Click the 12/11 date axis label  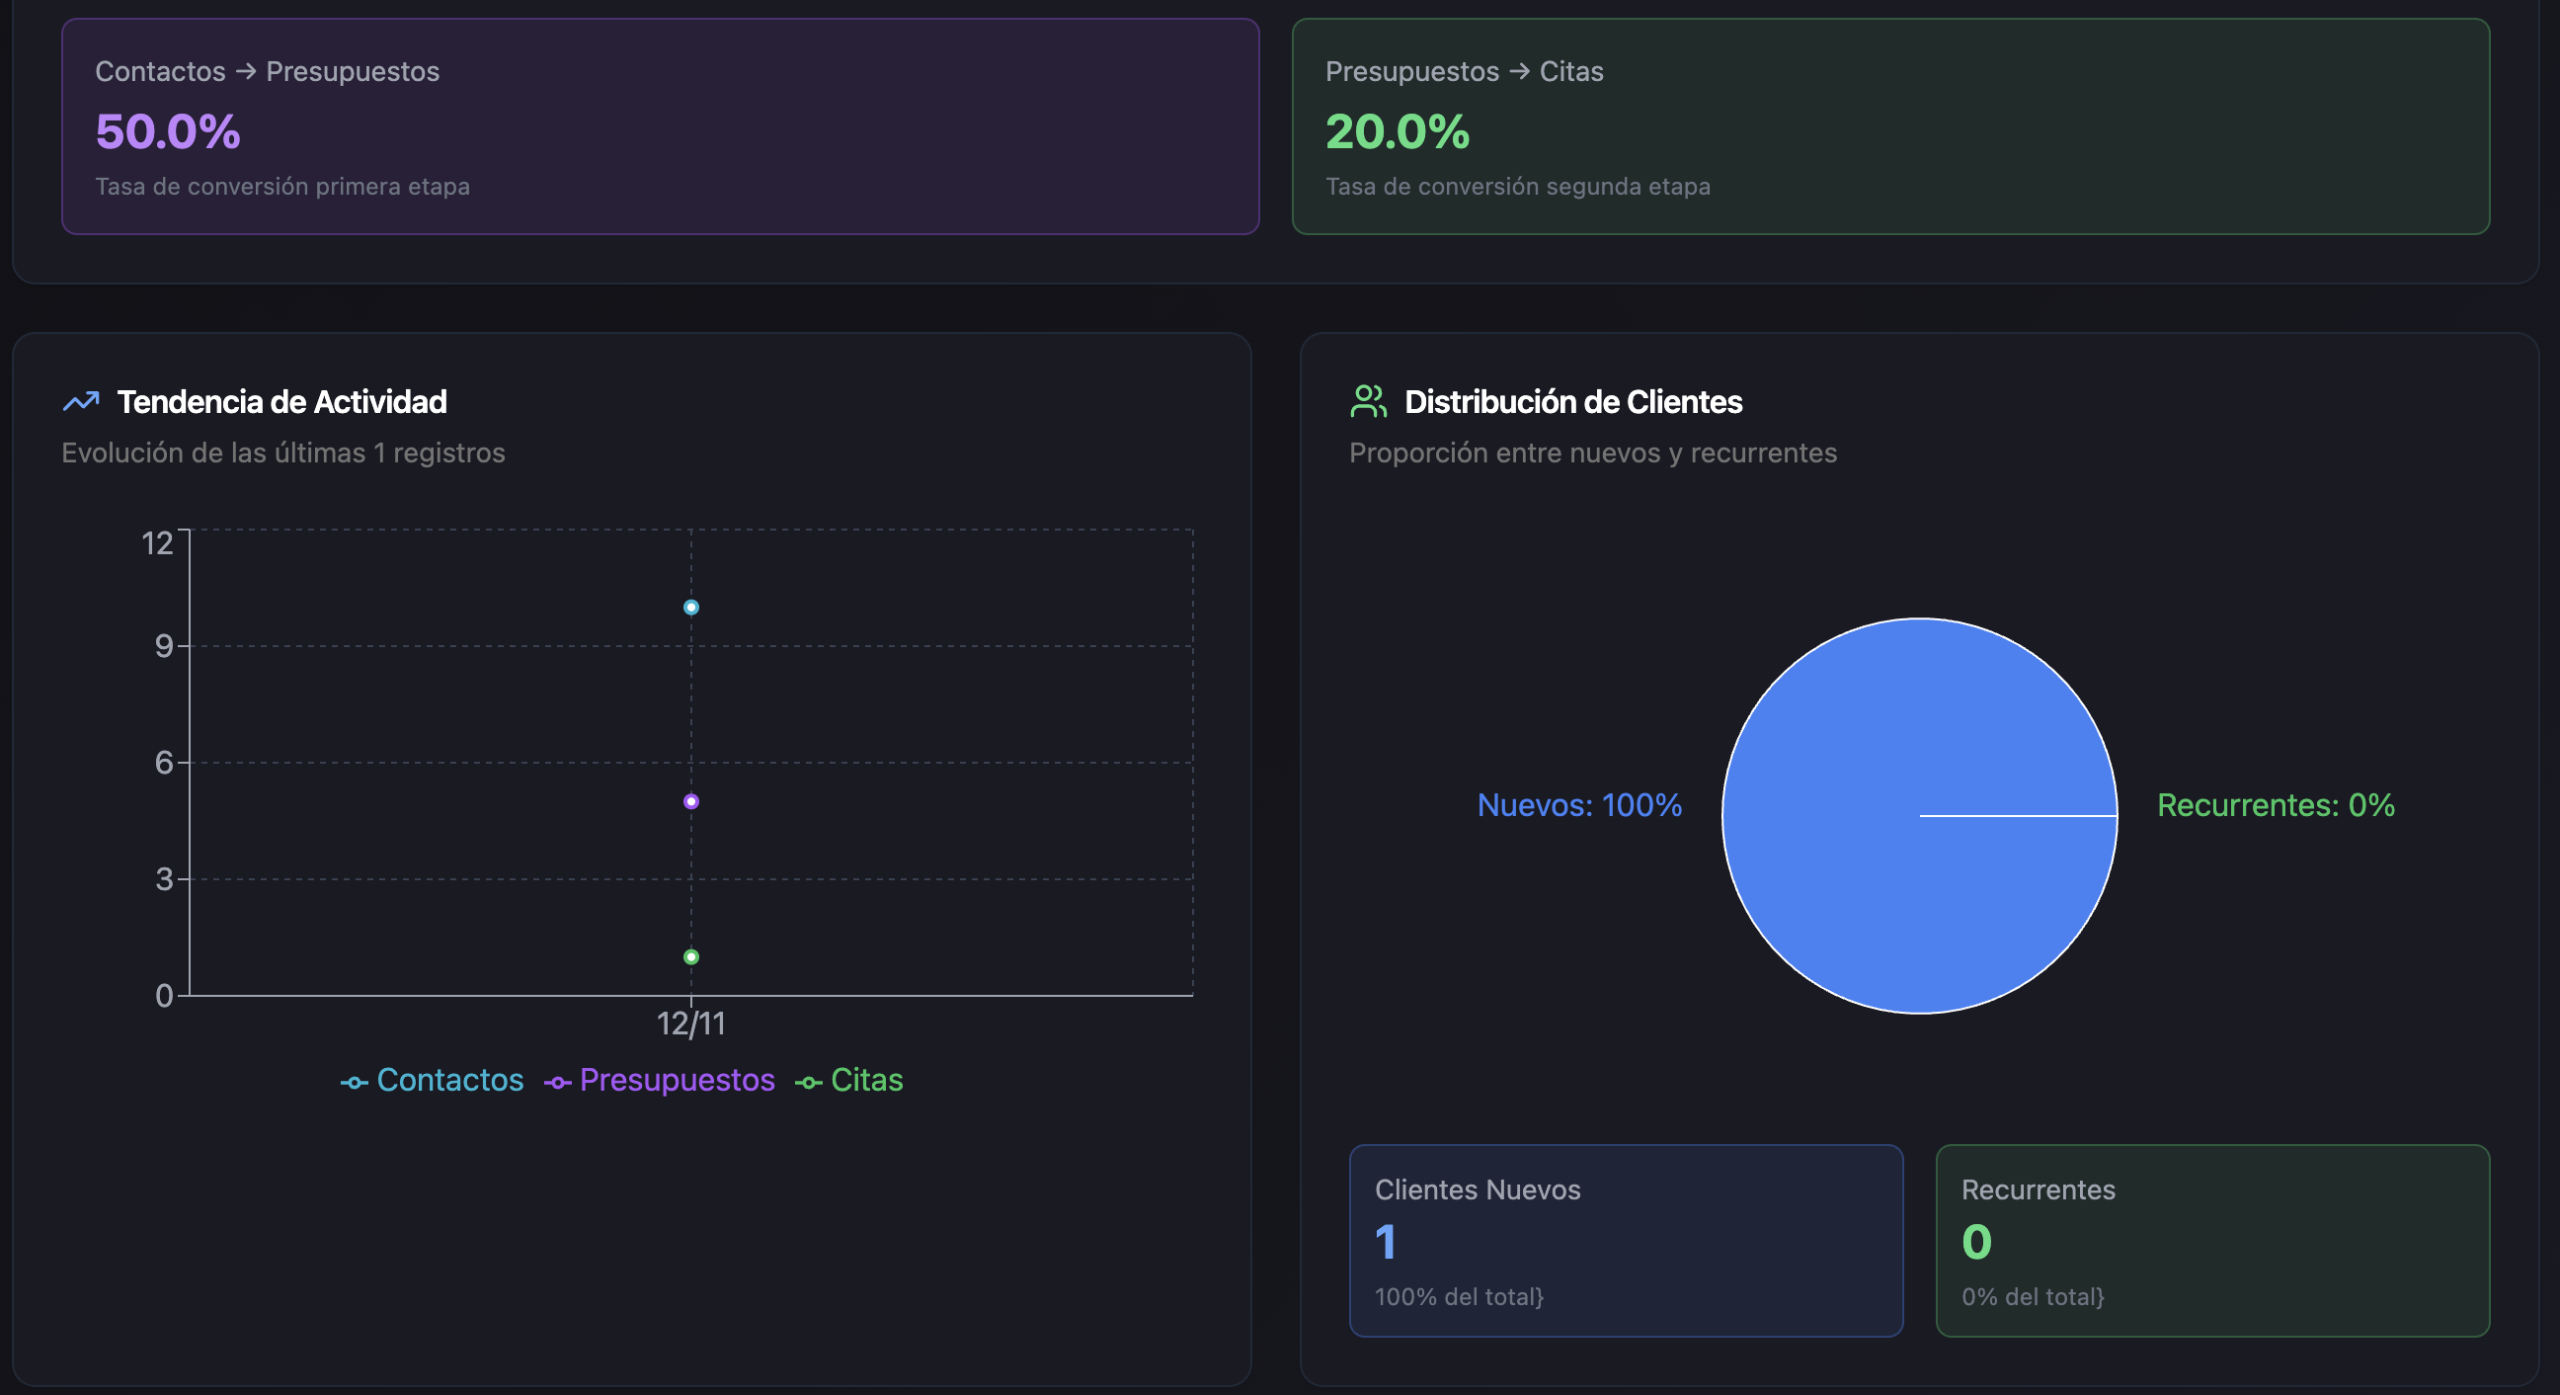pos(691,1024)
